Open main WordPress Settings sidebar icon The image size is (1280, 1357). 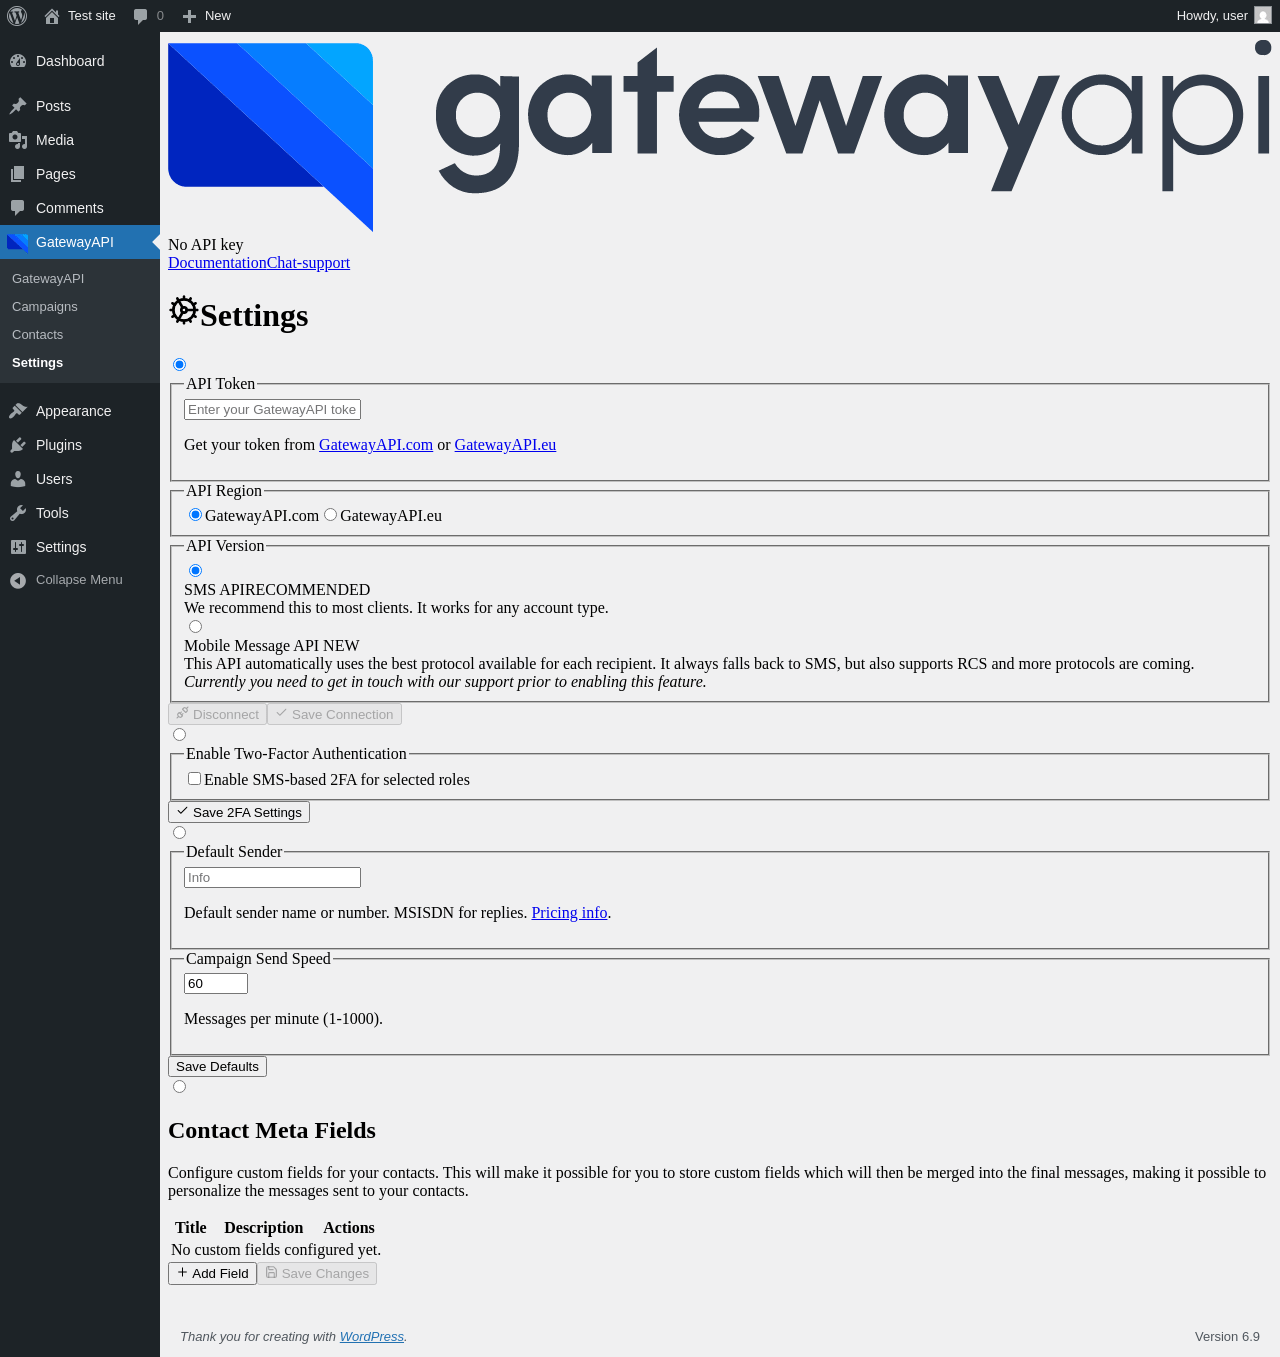click(18, 547)
